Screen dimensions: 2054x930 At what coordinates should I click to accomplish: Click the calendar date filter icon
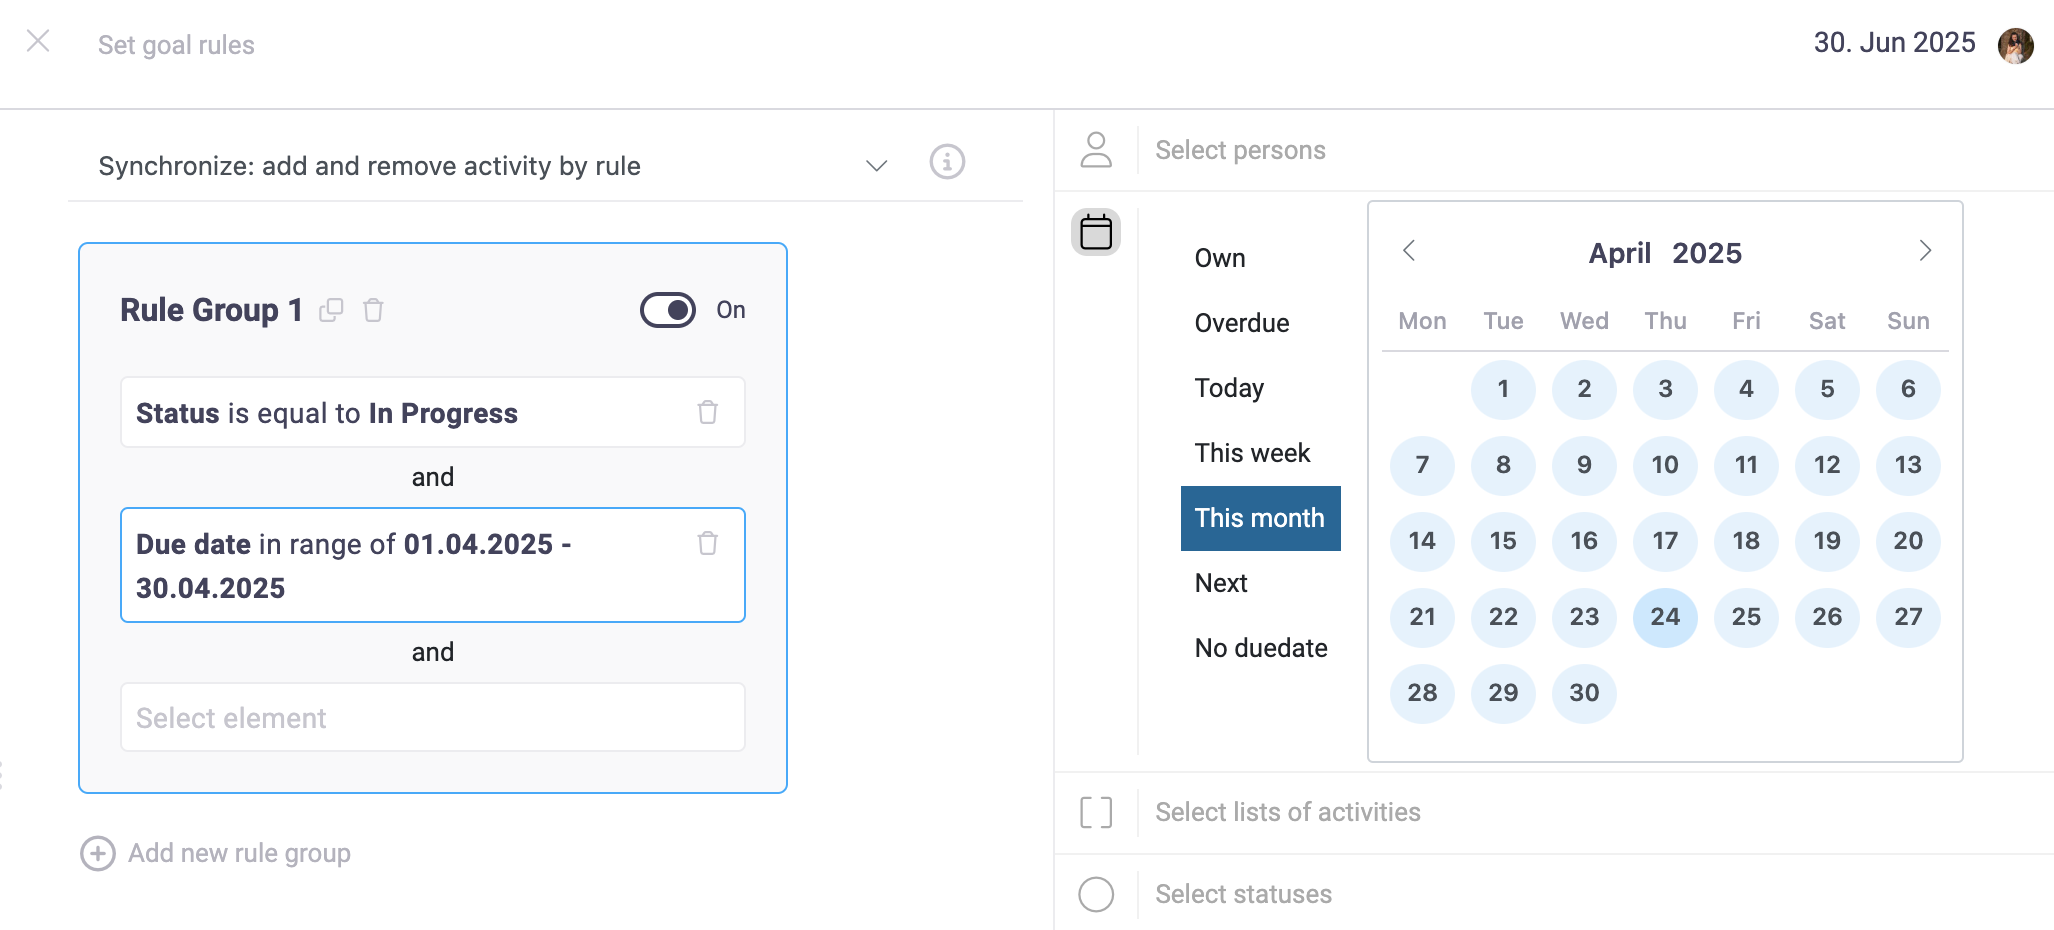click(1096, 232)
